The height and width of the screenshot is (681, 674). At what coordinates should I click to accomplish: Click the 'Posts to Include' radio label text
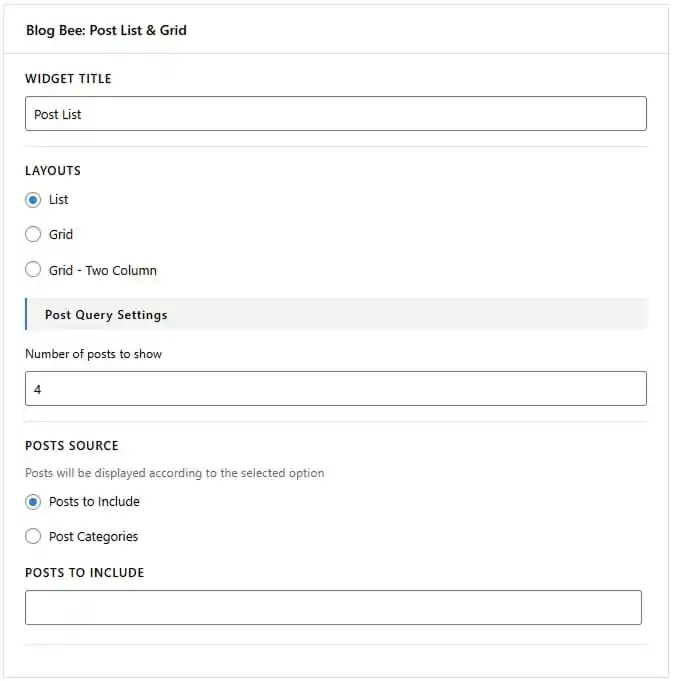tap(94, 502)
